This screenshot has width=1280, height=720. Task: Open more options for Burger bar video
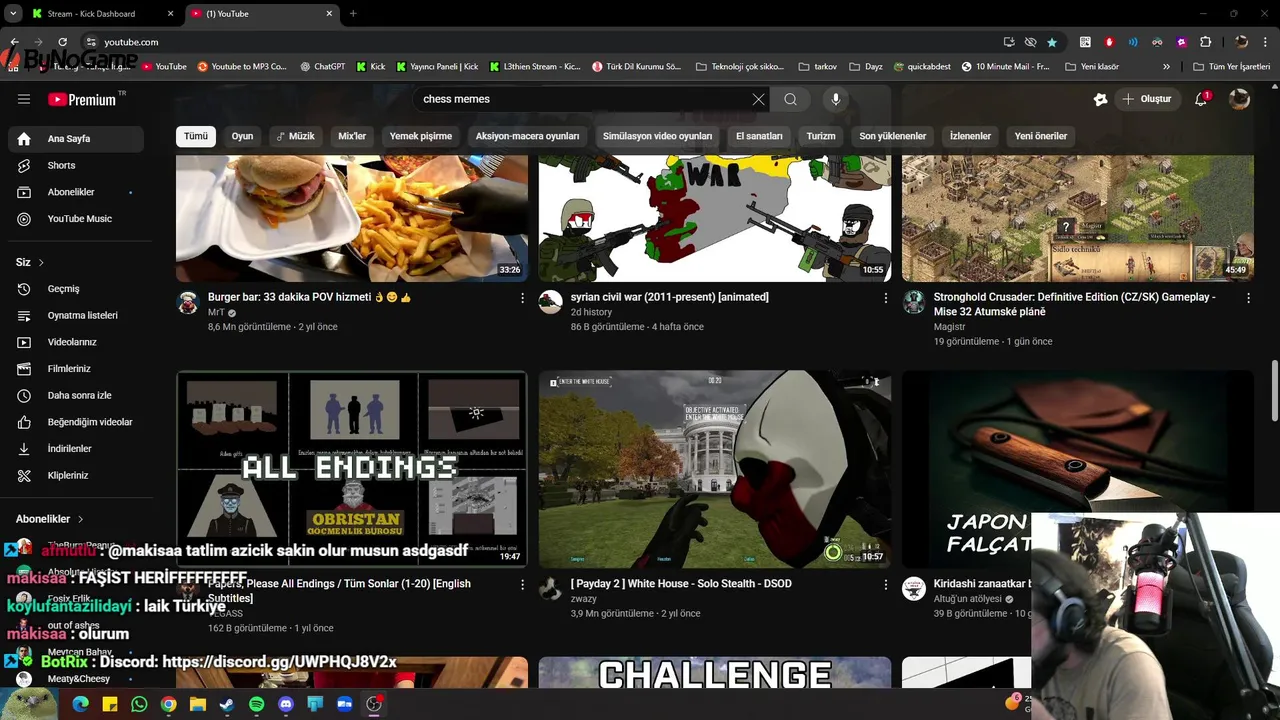click(522, 298)
